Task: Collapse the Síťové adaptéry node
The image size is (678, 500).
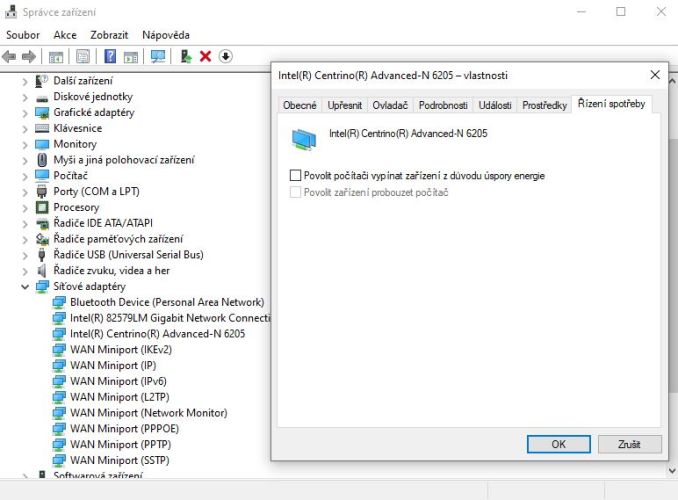Action: click(x=25, y=287)
